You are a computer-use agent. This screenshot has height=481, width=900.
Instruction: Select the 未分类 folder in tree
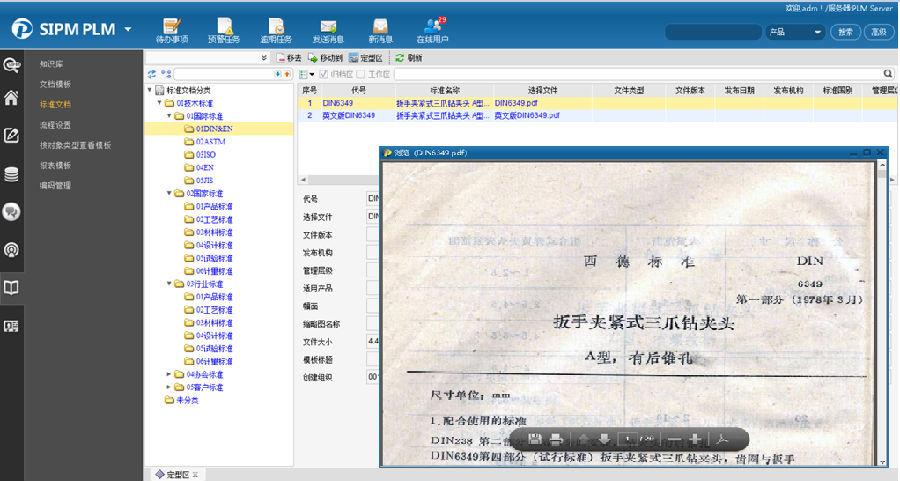[x=181, y=399]
